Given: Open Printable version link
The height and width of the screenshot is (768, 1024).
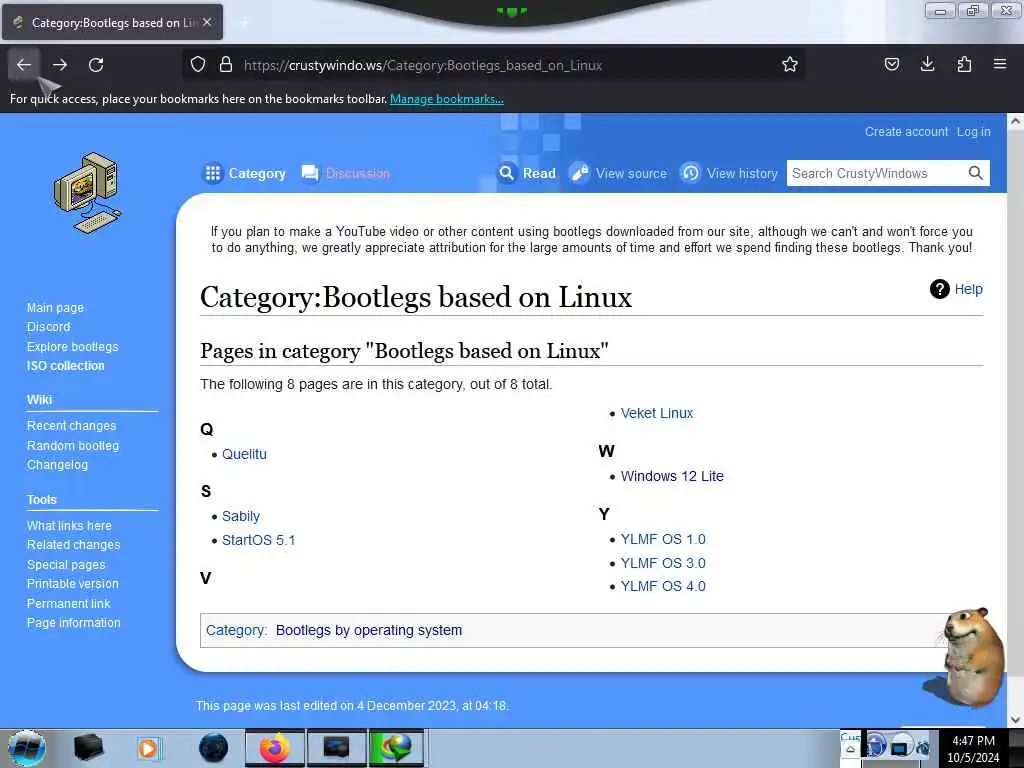Looking at the screenshot, I should [x=72, y=584].
